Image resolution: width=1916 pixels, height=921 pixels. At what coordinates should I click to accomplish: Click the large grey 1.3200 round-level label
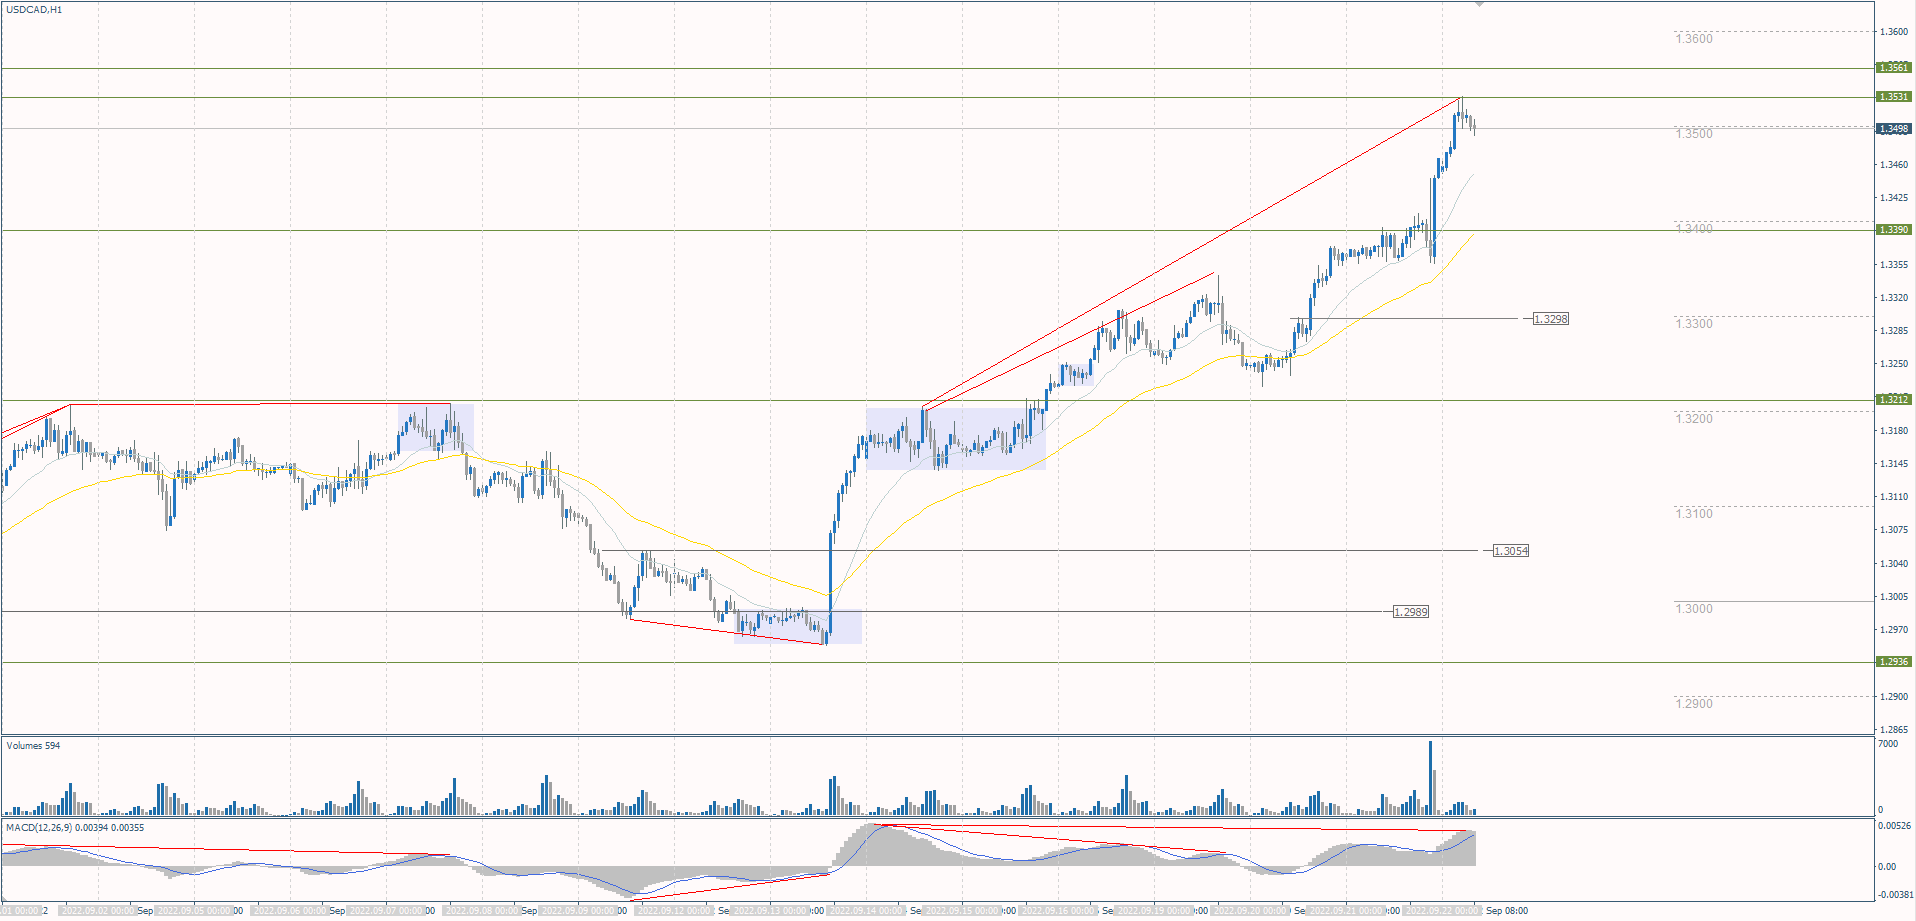click(1694, 419)
